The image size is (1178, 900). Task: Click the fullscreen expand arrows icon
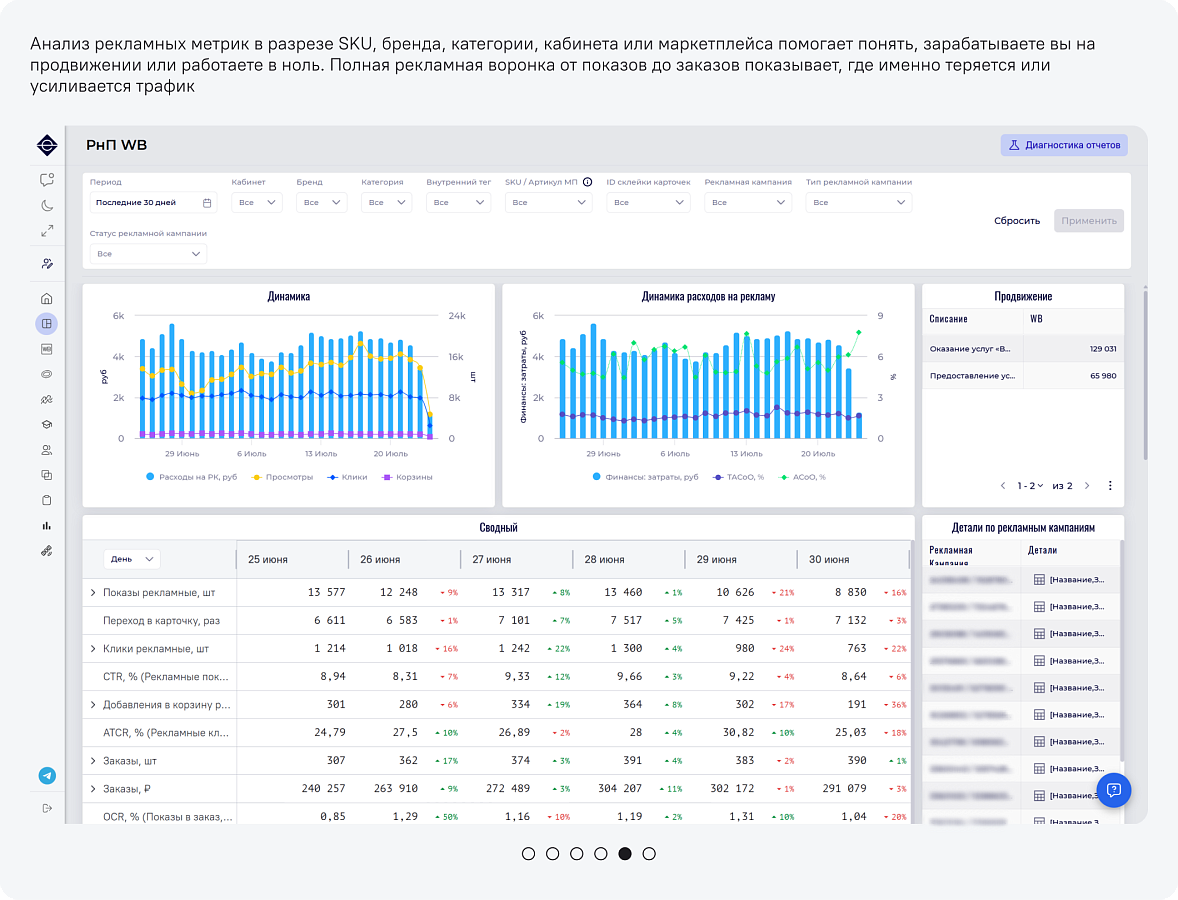(47, 231)
